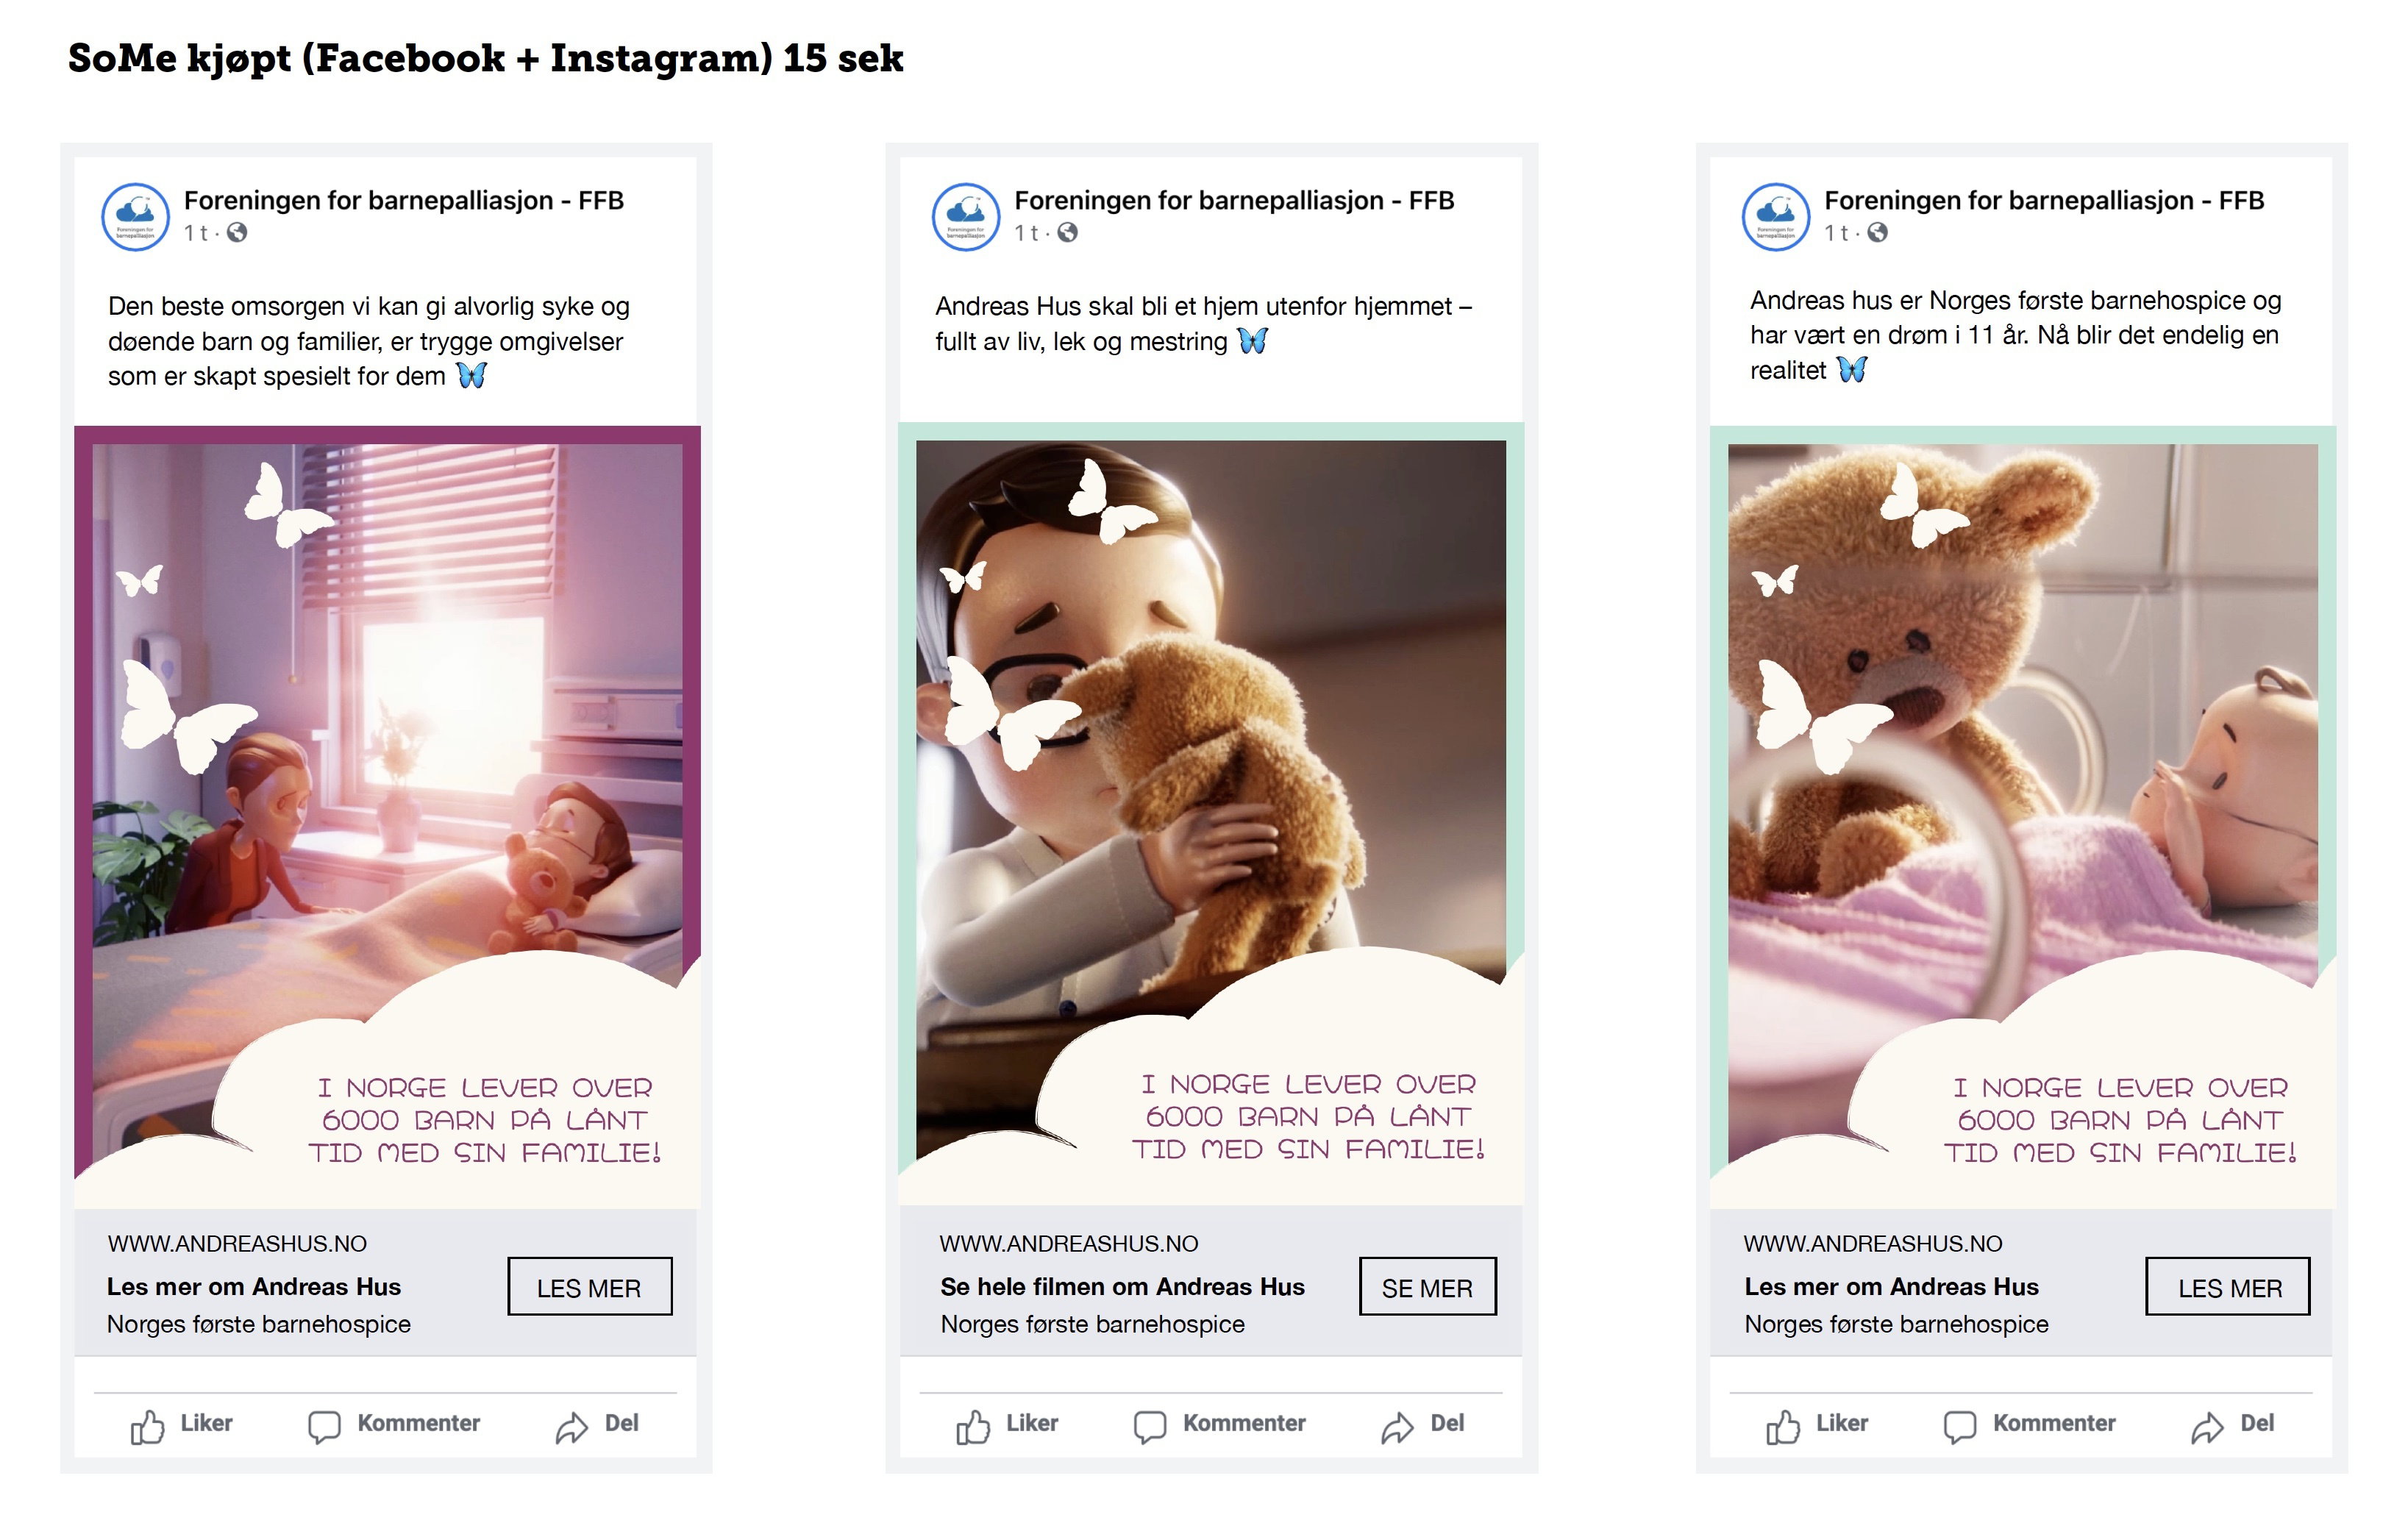The height and width of the screenshot is (1537, 2408).
Task: Click the SE MER button on the middle ad
Action: point(1427,1287)
